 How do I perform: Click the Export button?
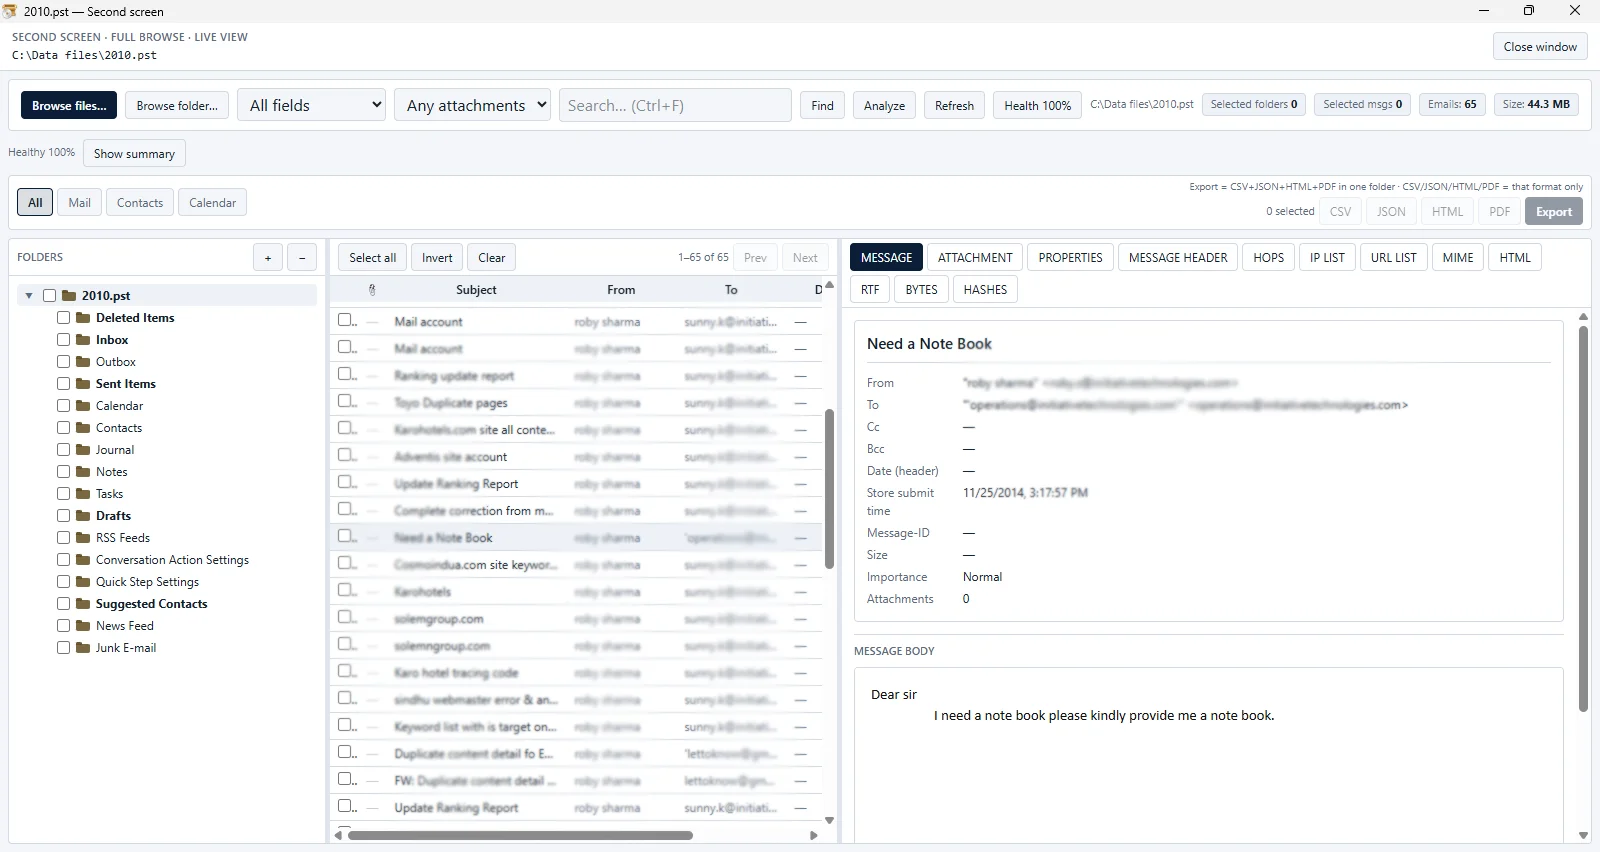pos(1554,212)
